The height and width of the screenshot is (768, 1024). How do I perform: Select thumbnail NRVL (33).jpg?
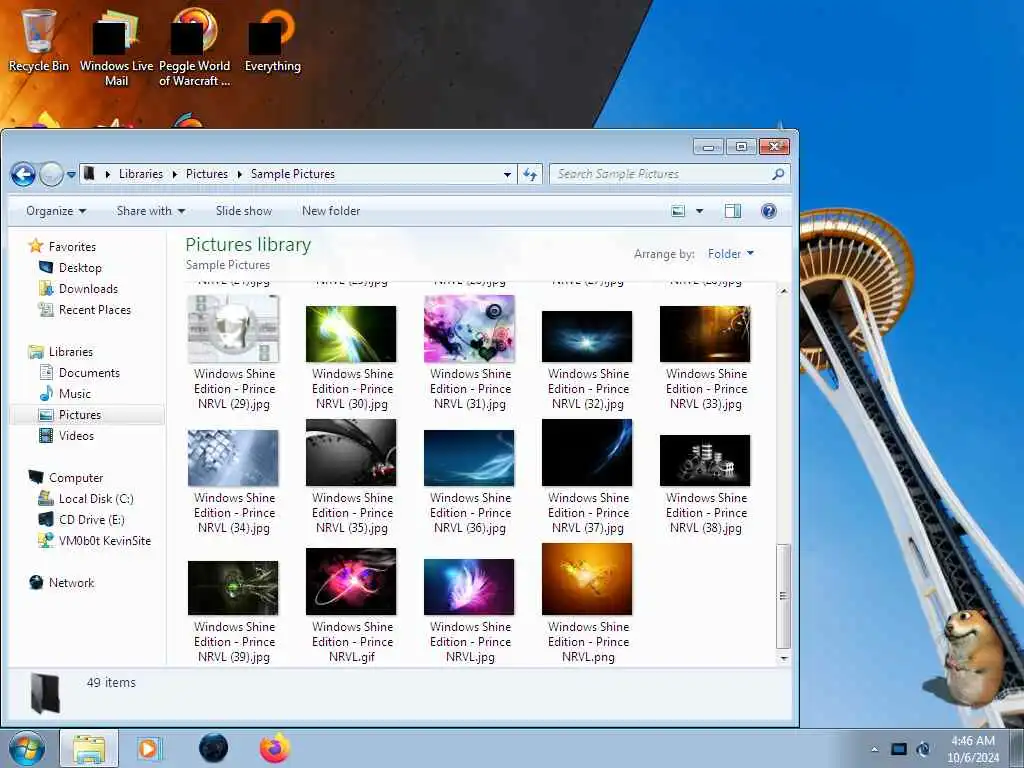705,334
